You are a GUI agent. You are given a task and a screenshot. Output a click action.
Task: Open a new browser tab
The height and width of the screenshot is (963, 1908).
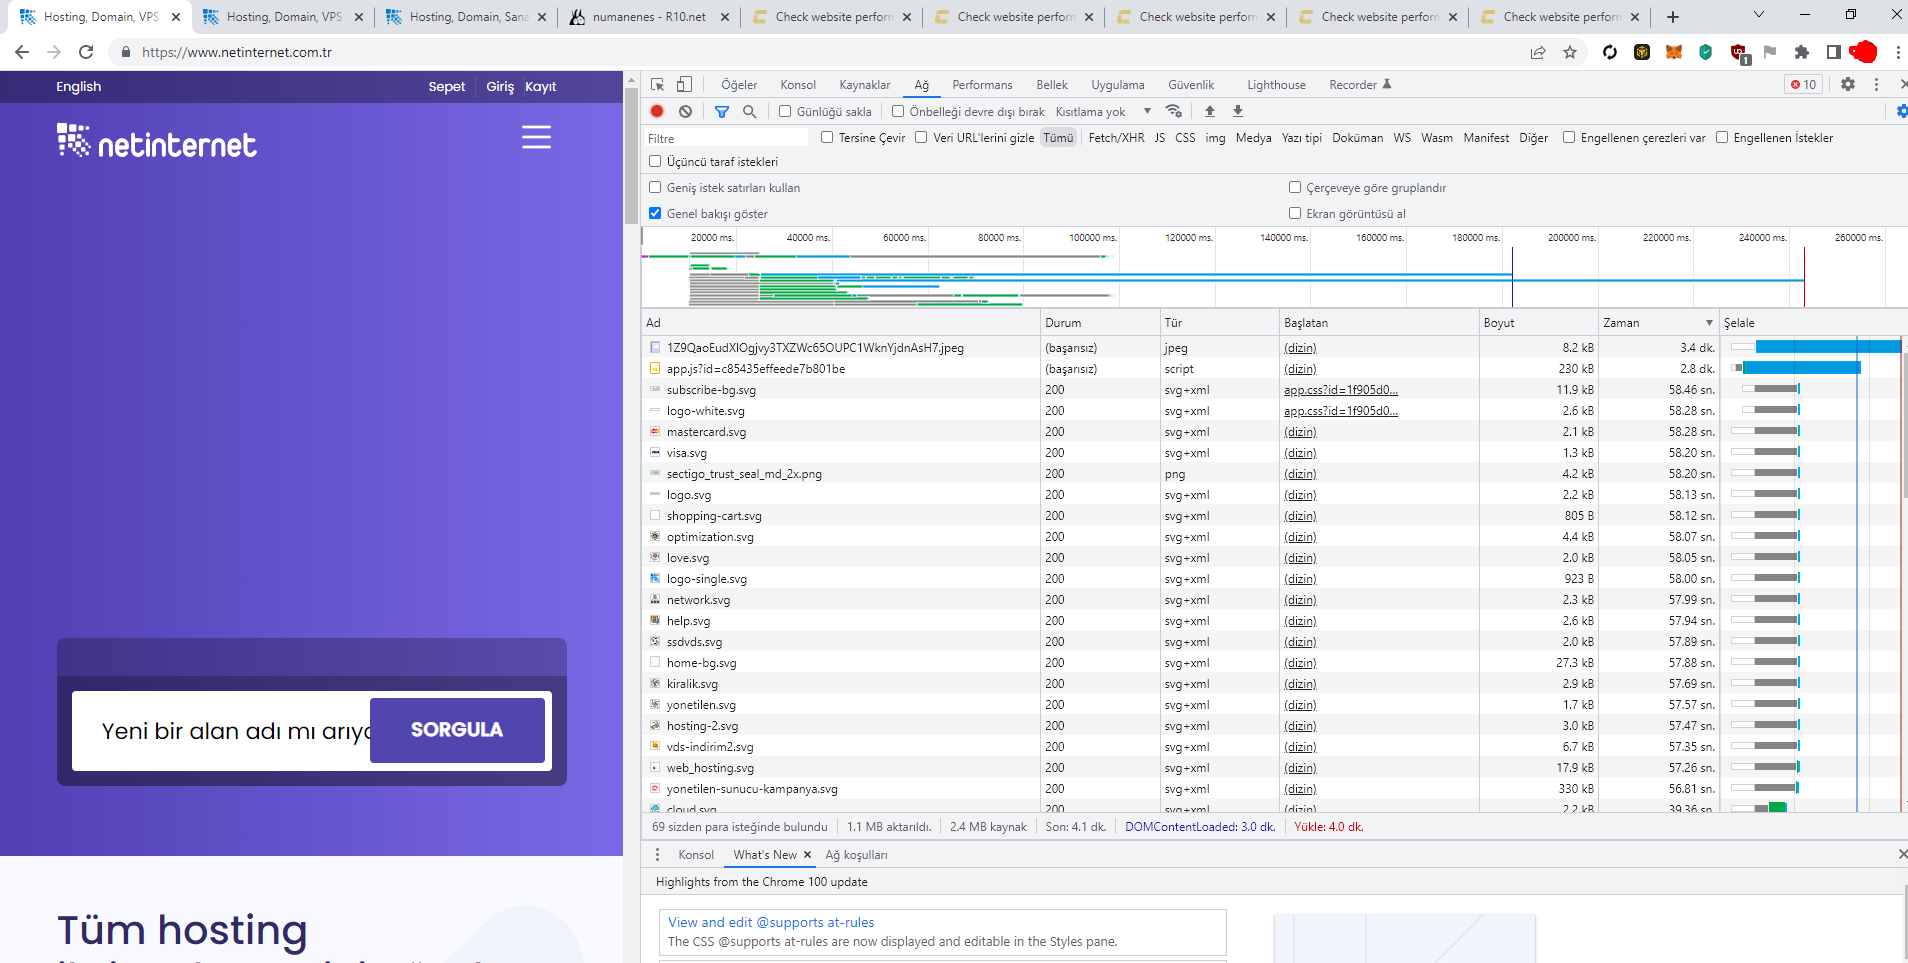1673,17
